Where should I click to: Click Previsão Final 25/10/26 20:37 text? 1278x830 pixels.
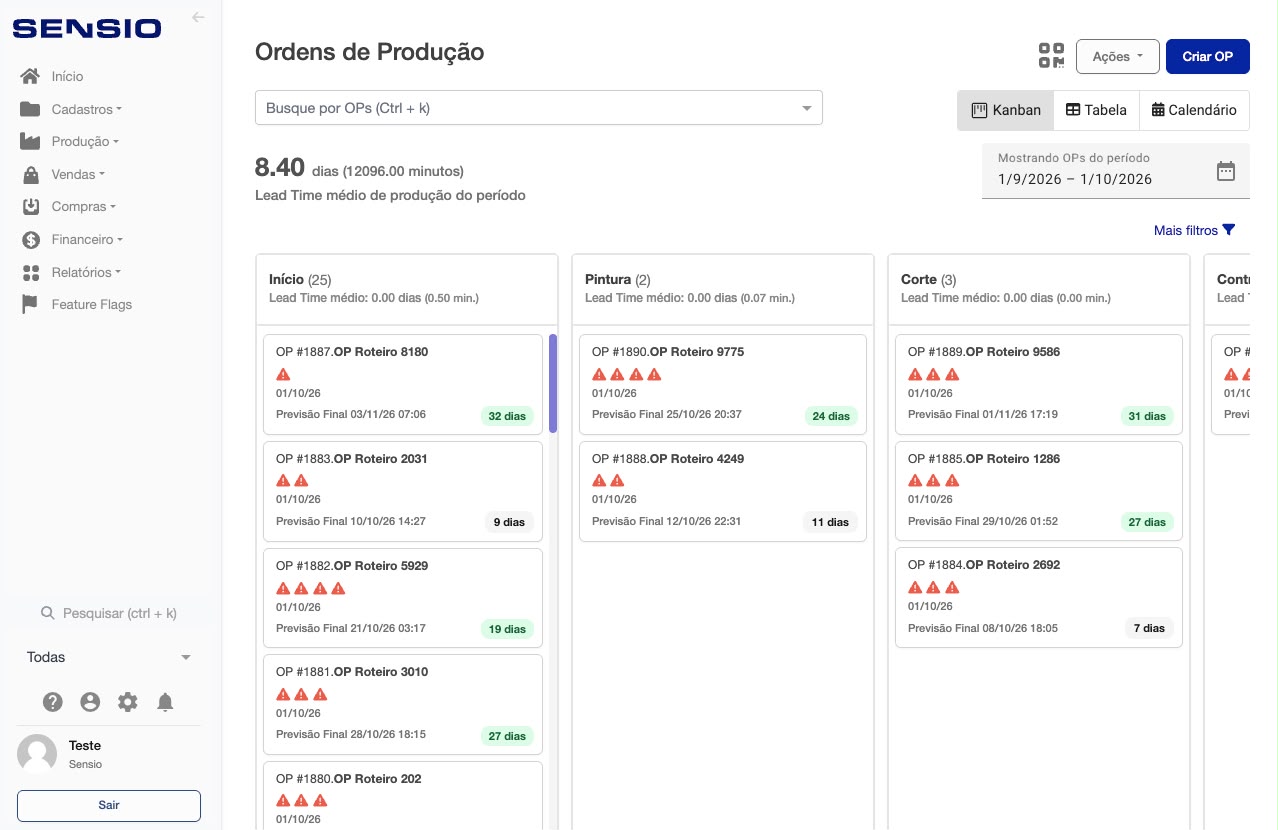pos(667,414)
